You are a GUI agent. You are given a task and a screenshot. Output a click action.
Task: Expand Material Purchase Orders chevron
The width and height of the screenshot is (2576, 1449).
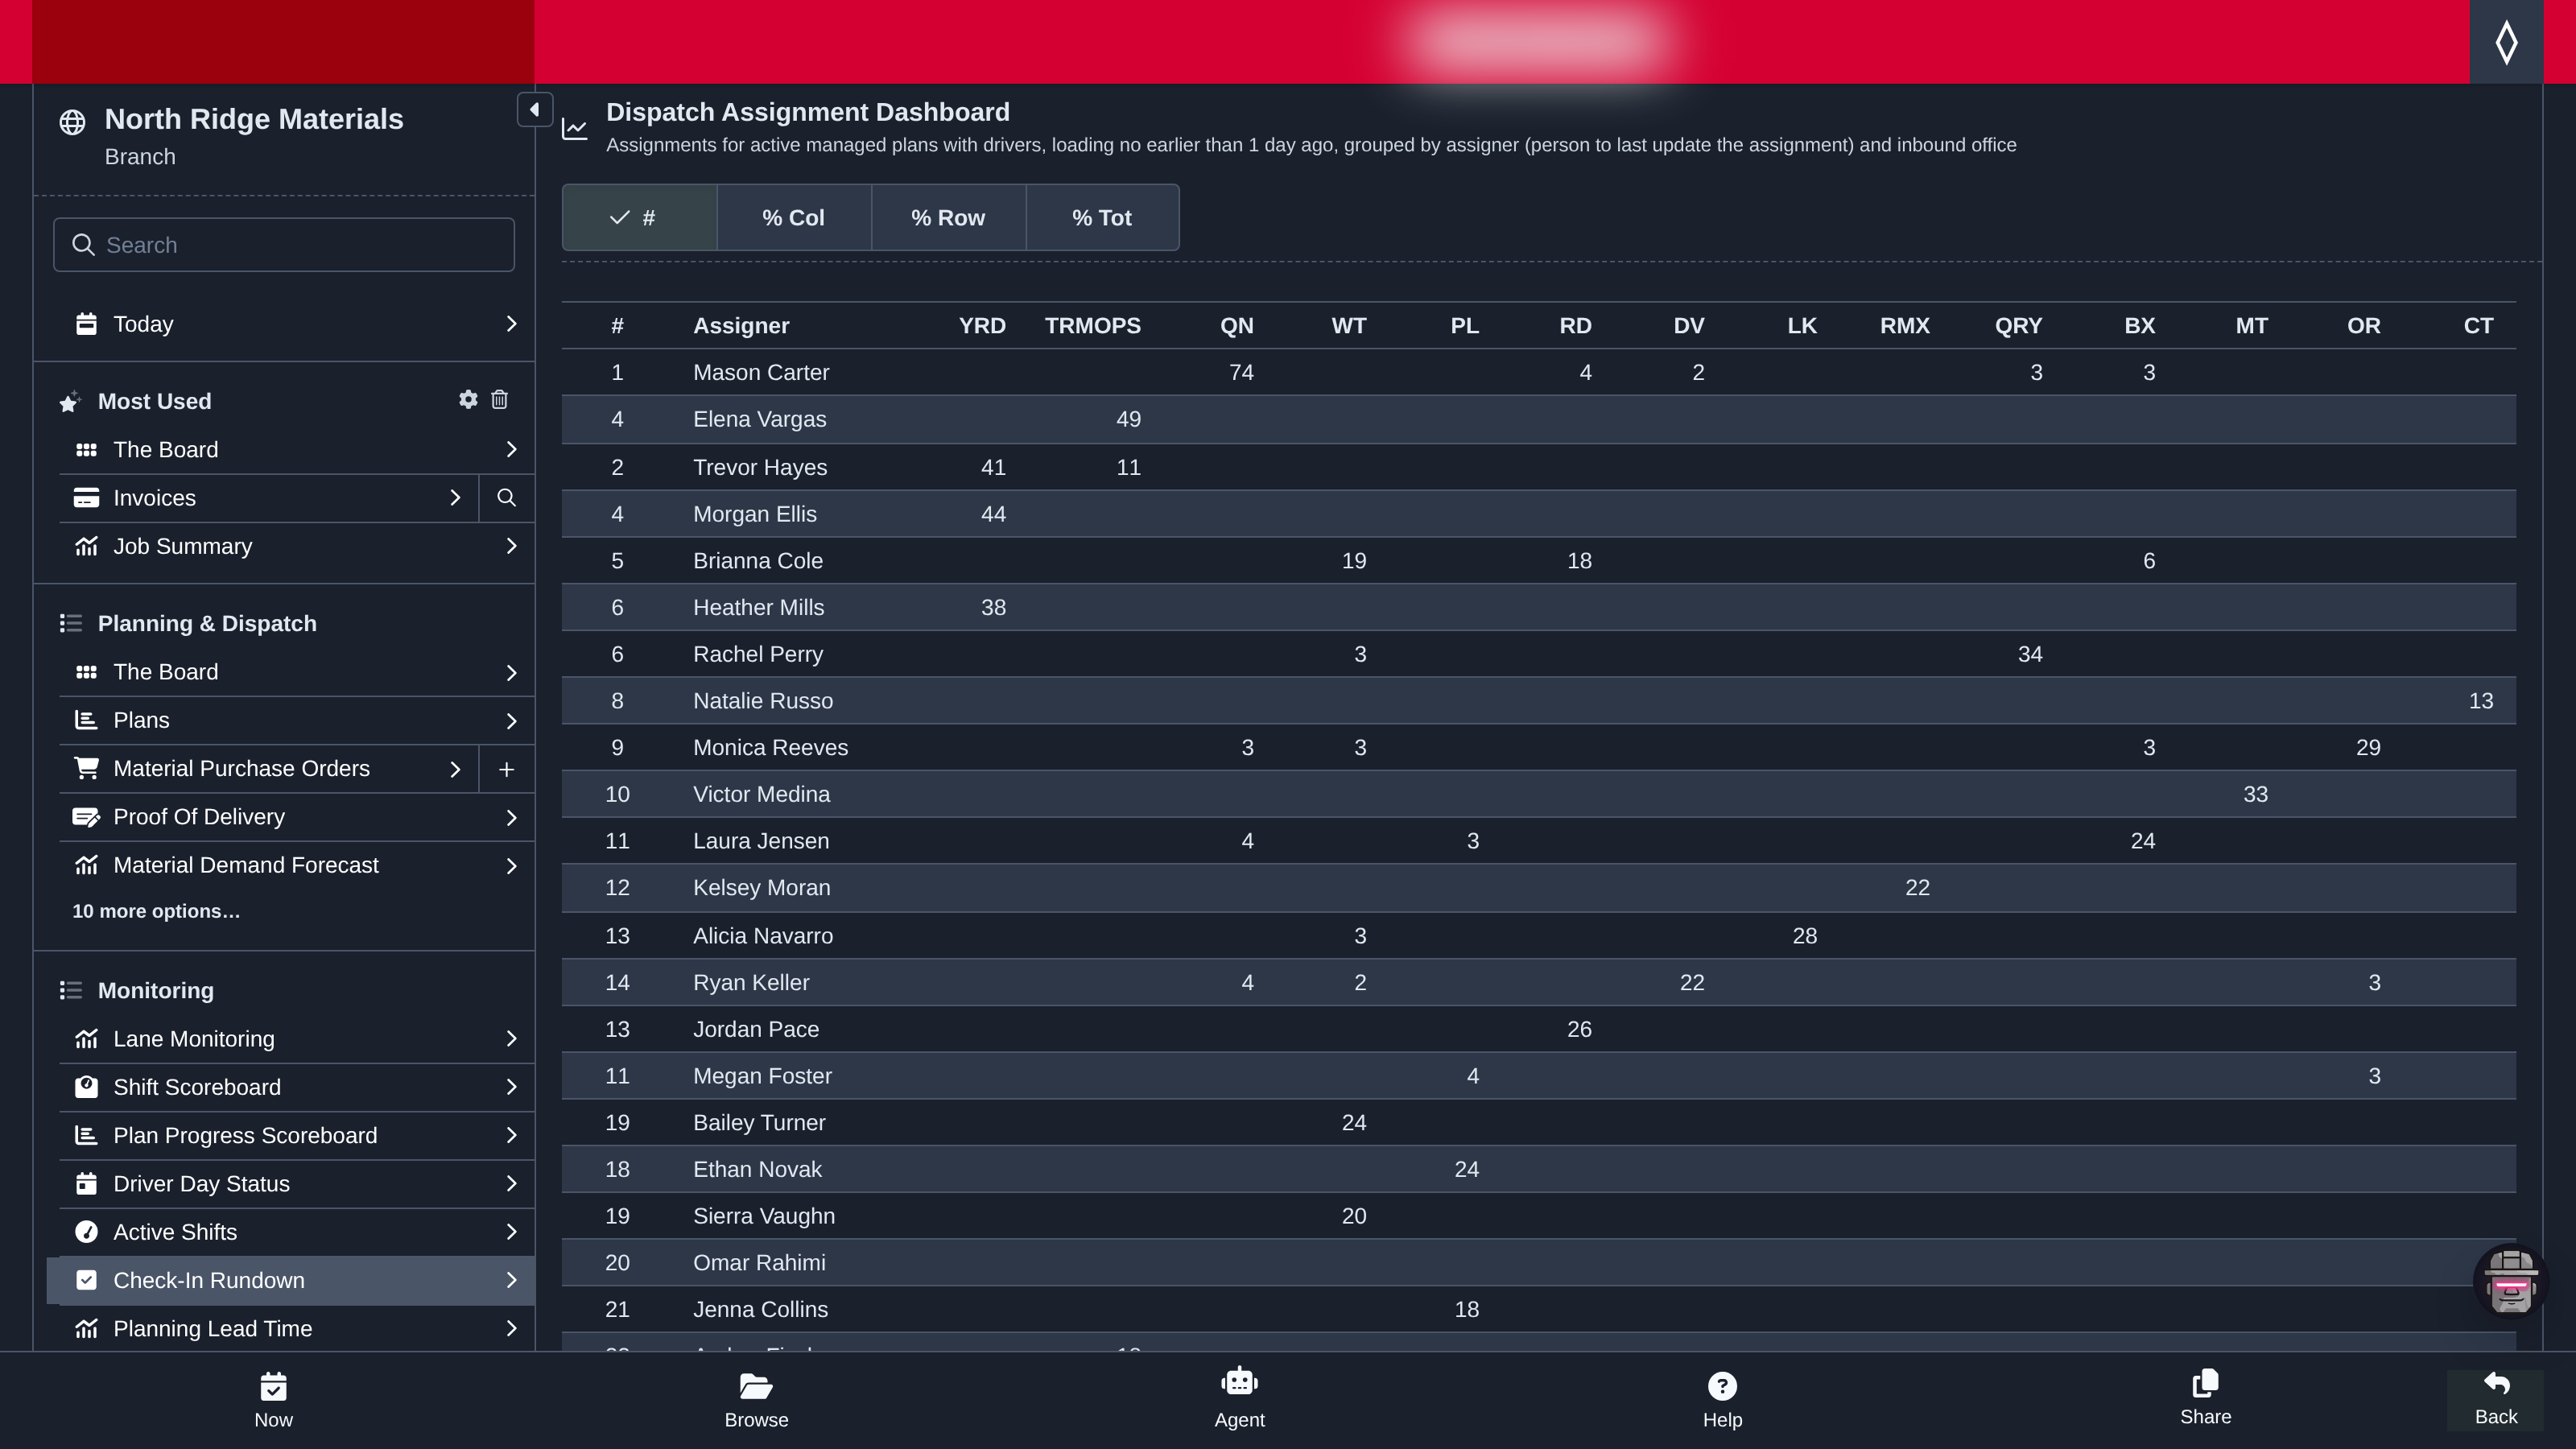click(455, 769)
